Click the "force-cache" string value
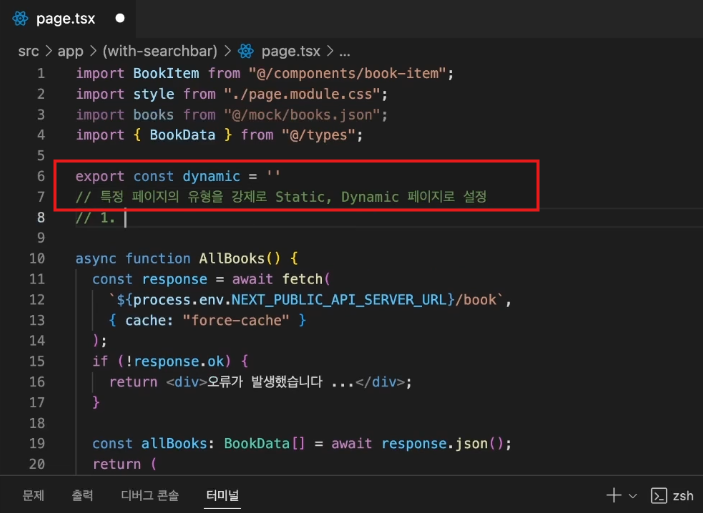Image resolution: width=703 pixels, height=513 pixels. tap(236, 321)
